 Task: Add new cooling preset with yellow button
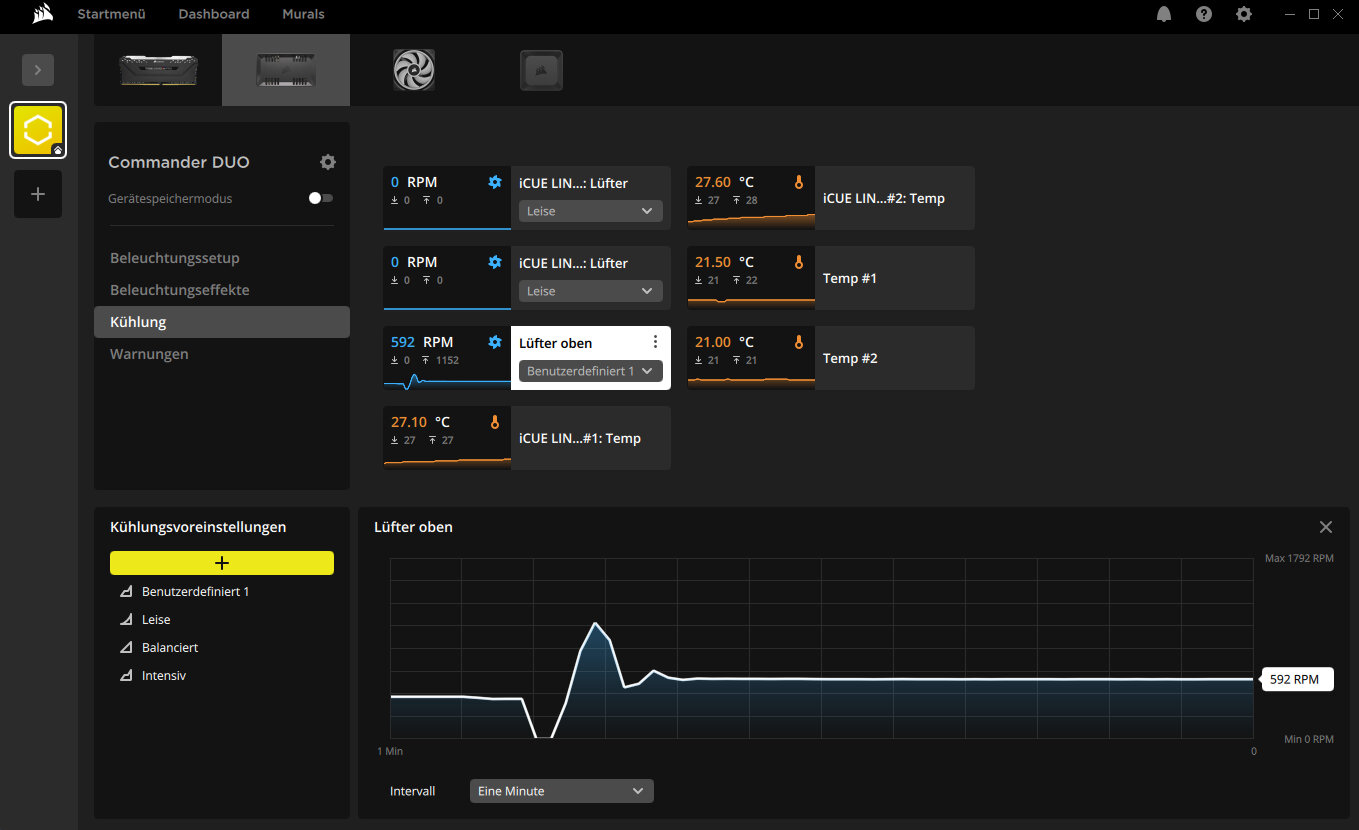222,563
